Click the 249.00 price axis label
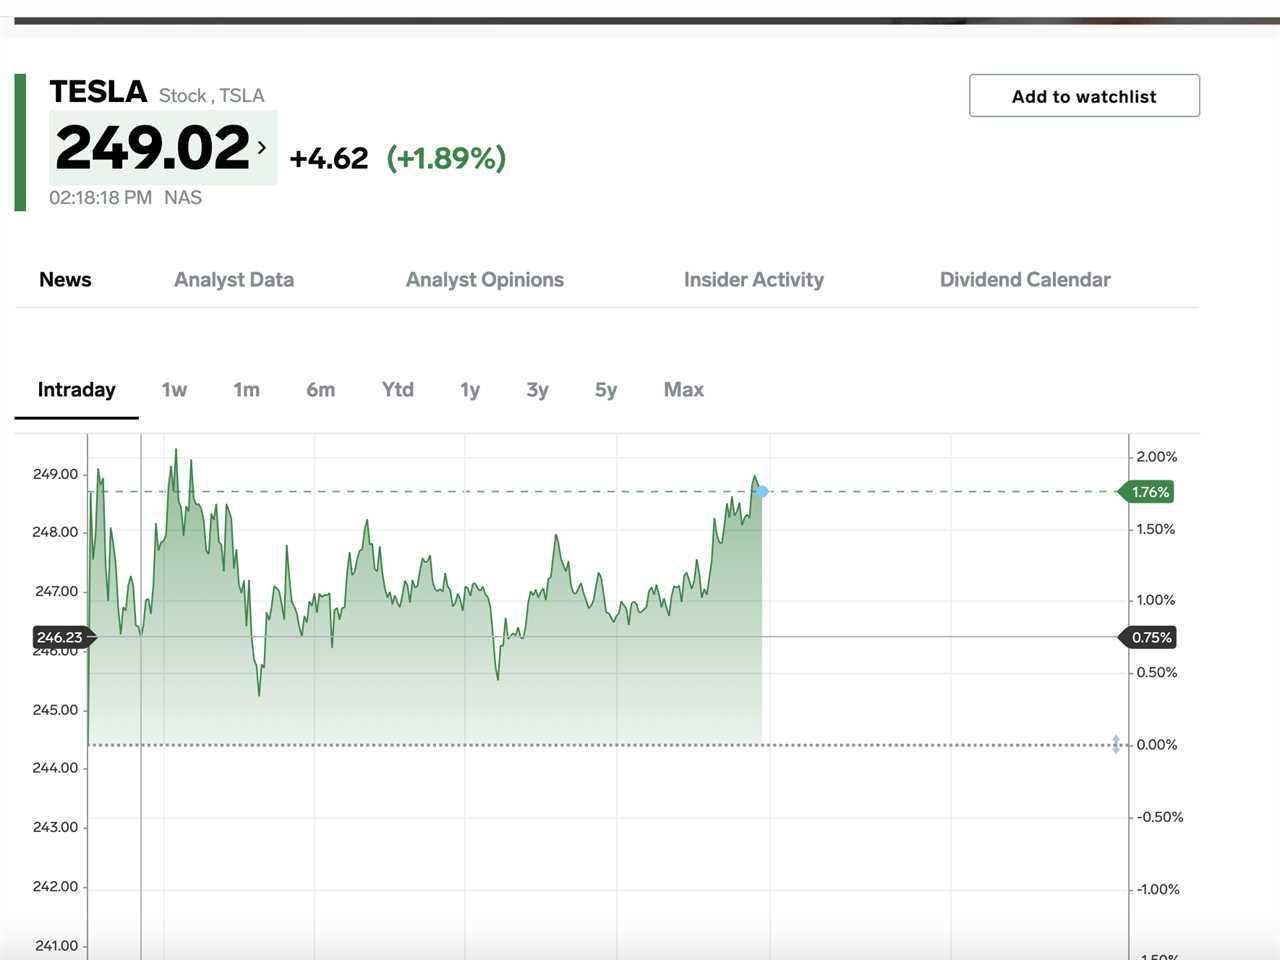 coord(55,474)
